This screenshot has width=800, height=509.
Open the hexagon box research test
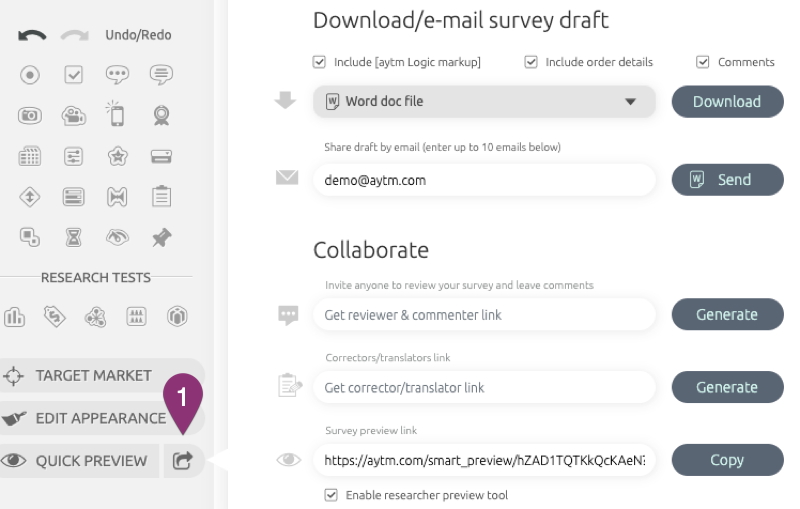tap(177, 317)
